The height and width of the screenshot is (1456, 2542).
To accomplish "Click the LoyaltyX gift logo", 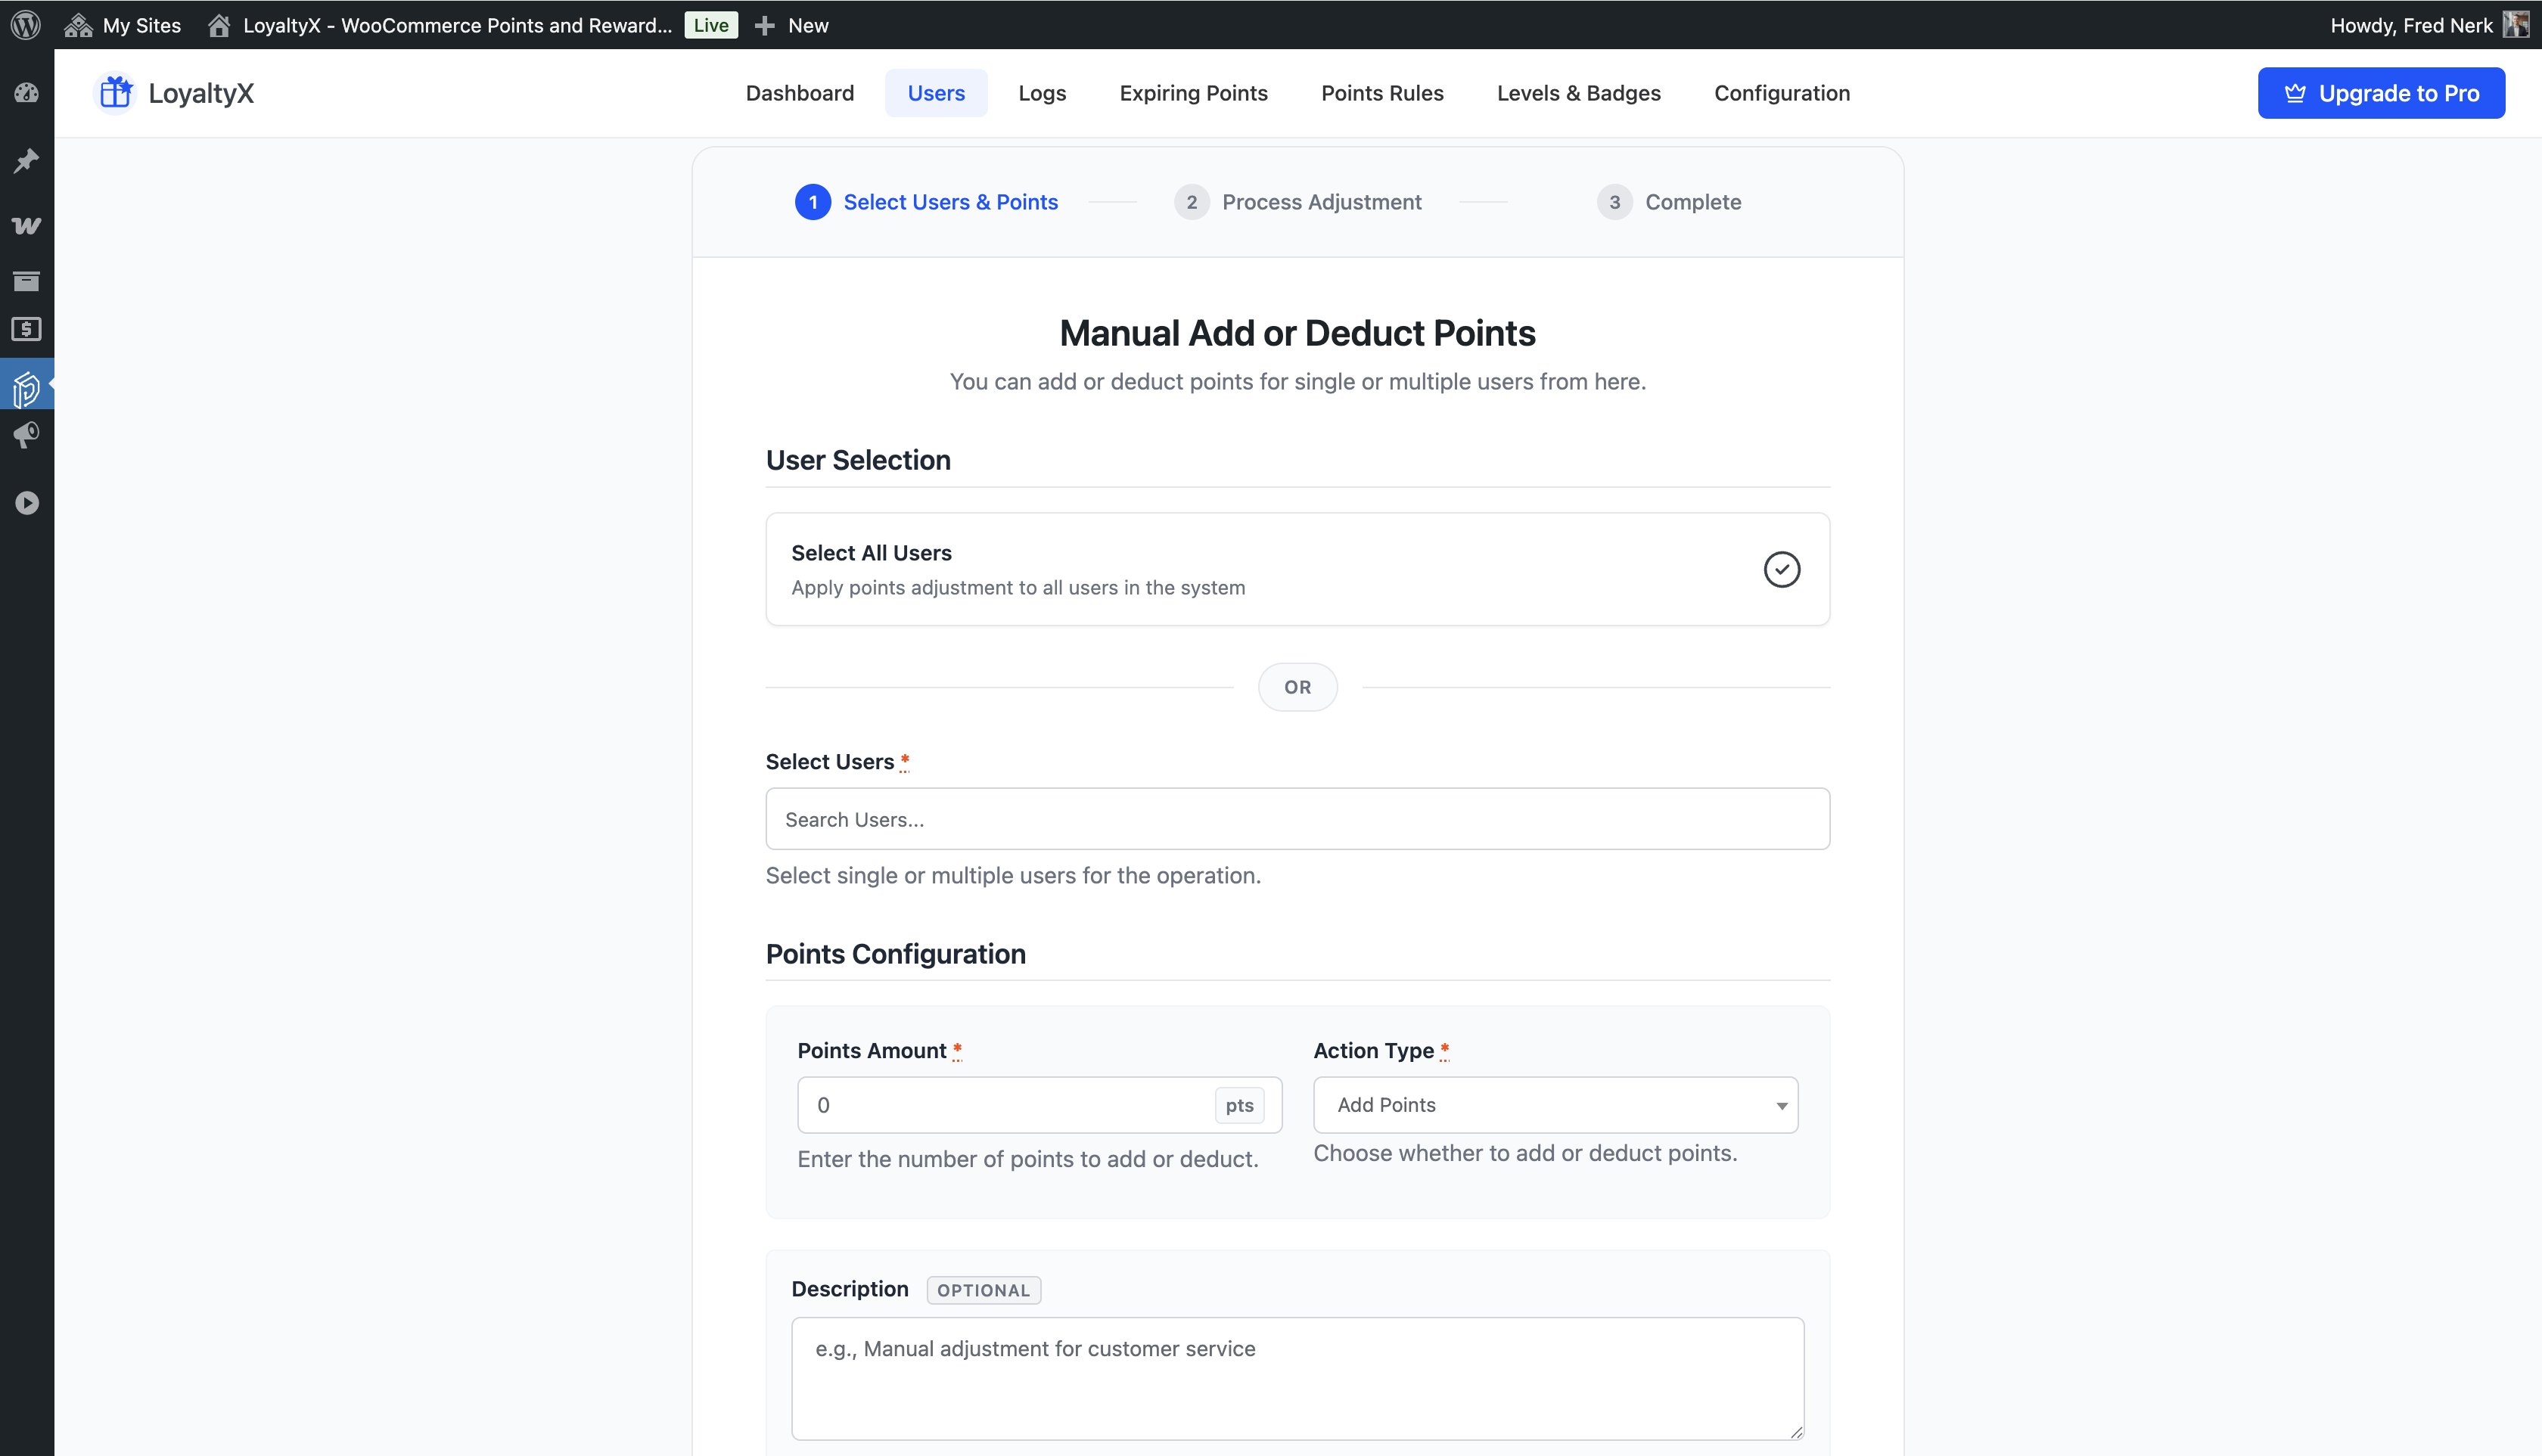I will click(x=116, y=93).
